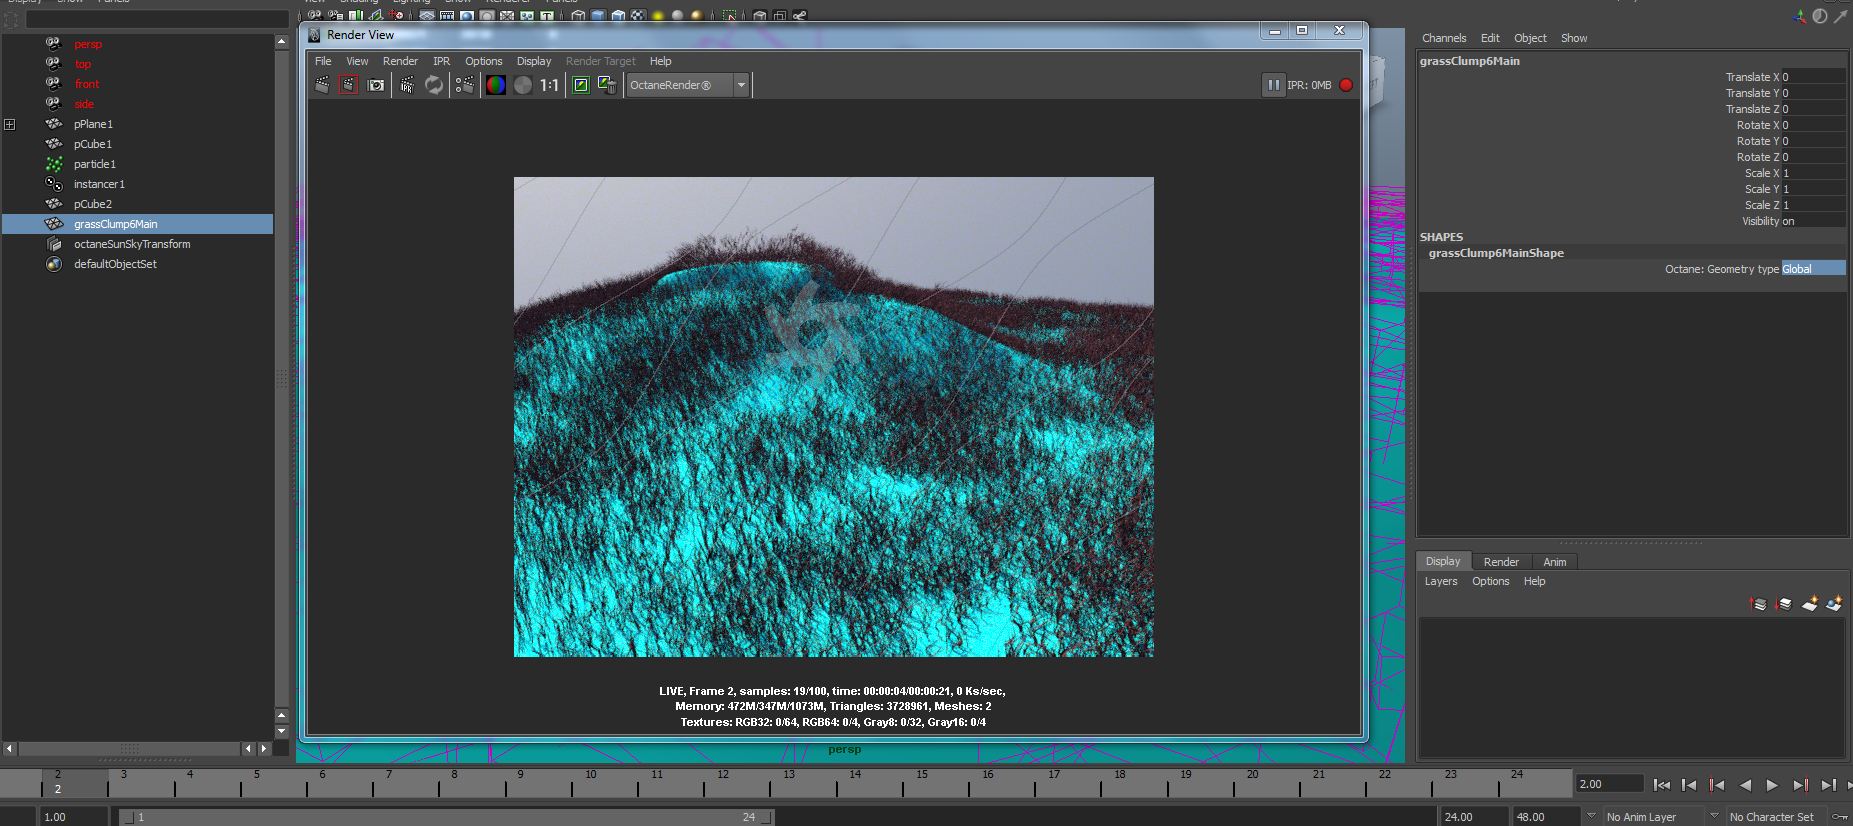Click the play forward button
Viewport: 1853px width, 826px height.
coord(1772,785)
